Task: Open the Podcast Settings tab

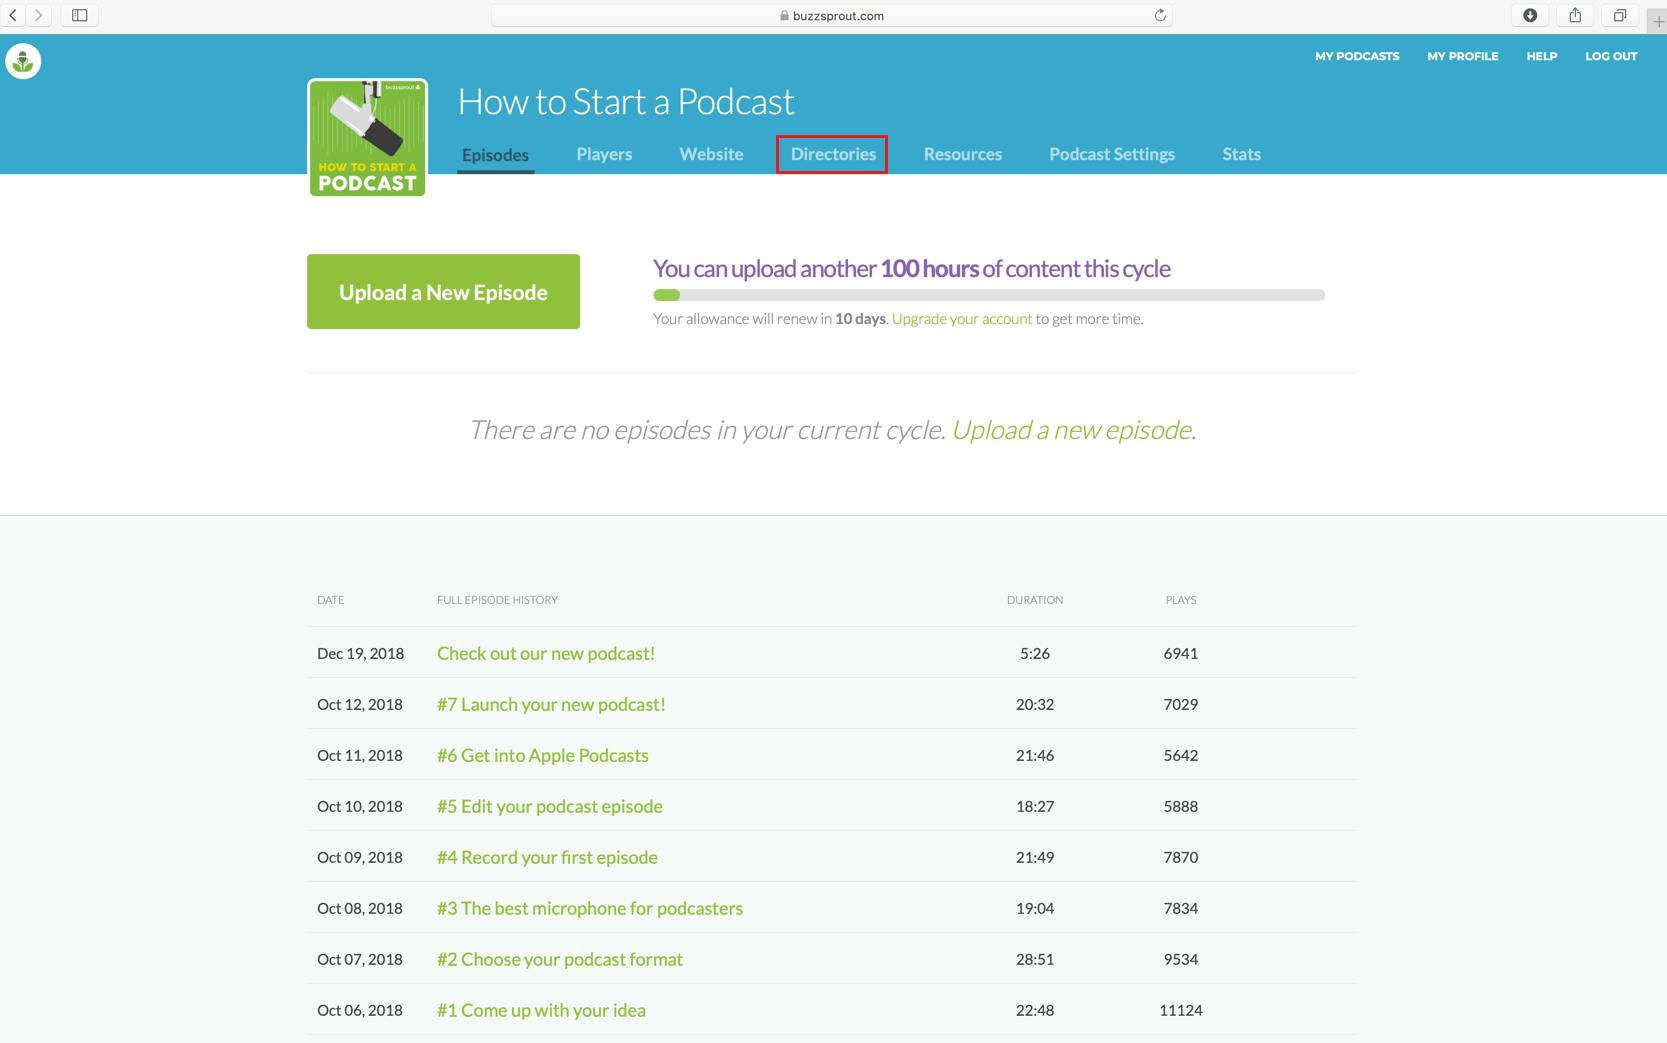Action: pos(1112,154)
